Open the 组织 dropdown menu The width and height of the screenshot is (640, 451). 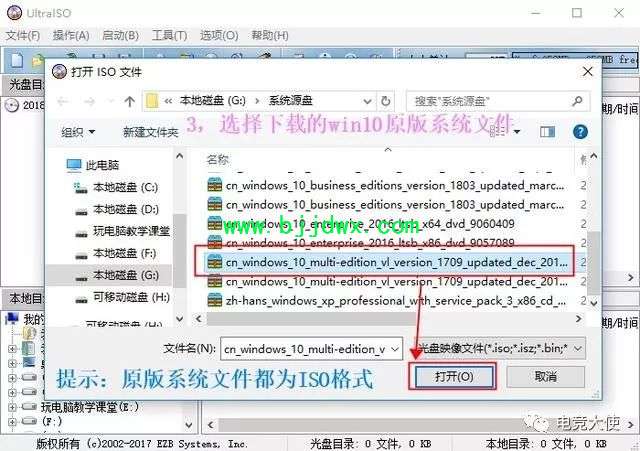pyautogui.click(x=78, y=132)
